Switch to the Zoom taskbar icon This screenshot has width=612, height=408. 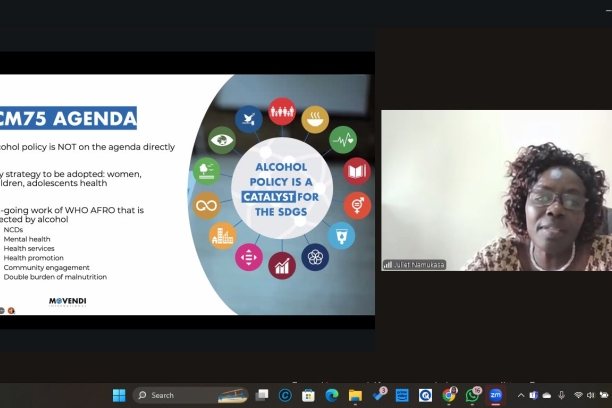(x=496, y=395)
